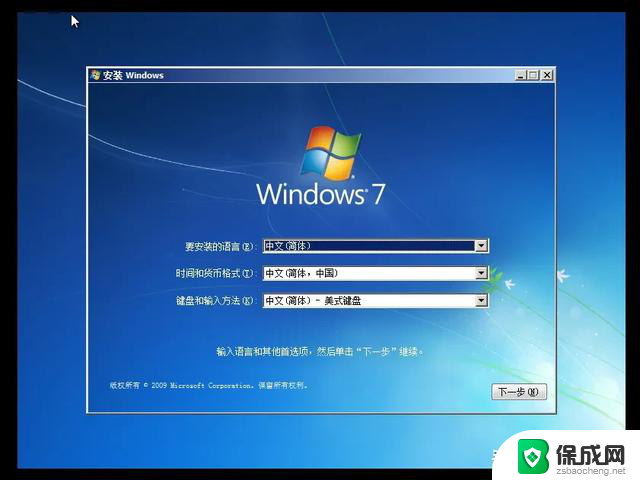This screenshot has width=640, height=480.
Task: Click the 下一步 (Next) button
Action: (x=519, y=392)
